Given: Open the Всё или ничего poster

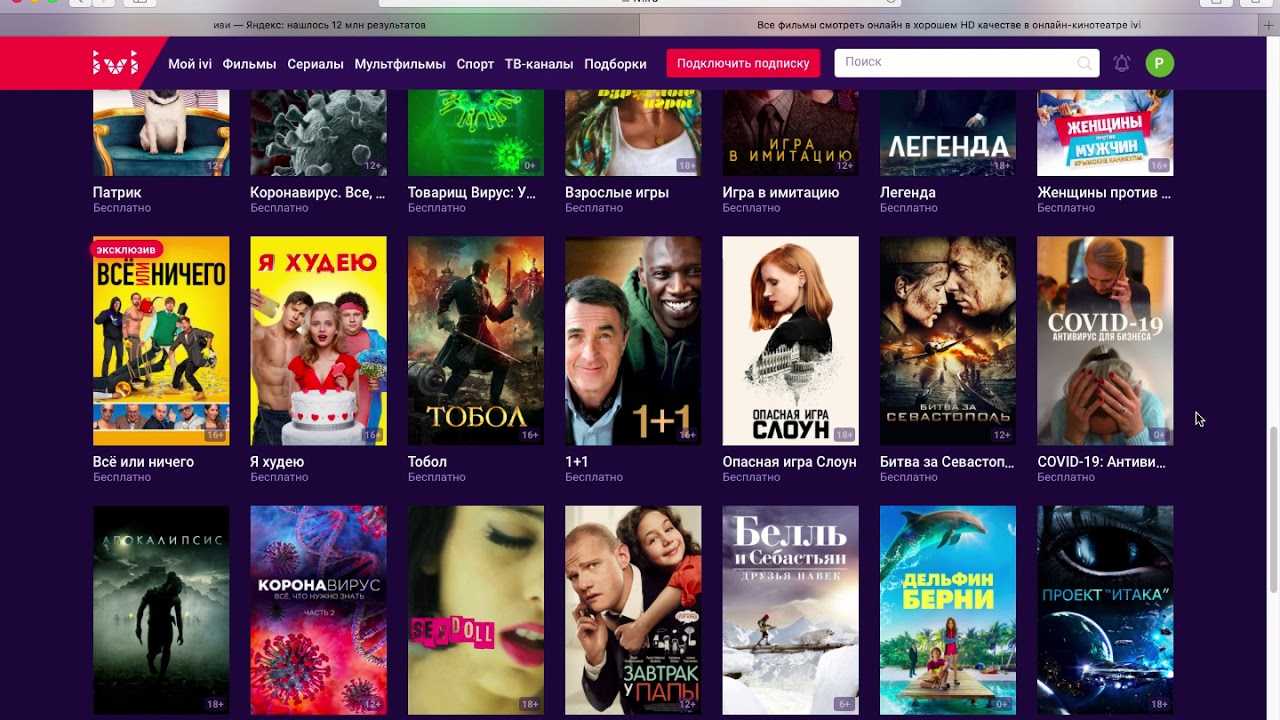Looking at the screenshot, I should pyautogui.click(x=161, y=341).
